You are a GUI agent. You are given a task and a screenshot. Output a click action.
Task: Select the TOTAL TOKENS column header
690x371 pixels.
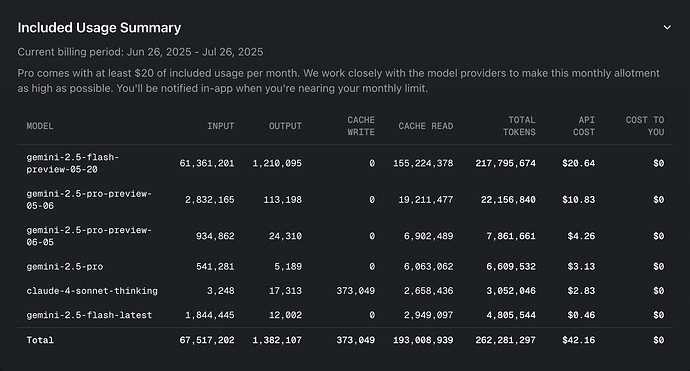tap(519, 126)
